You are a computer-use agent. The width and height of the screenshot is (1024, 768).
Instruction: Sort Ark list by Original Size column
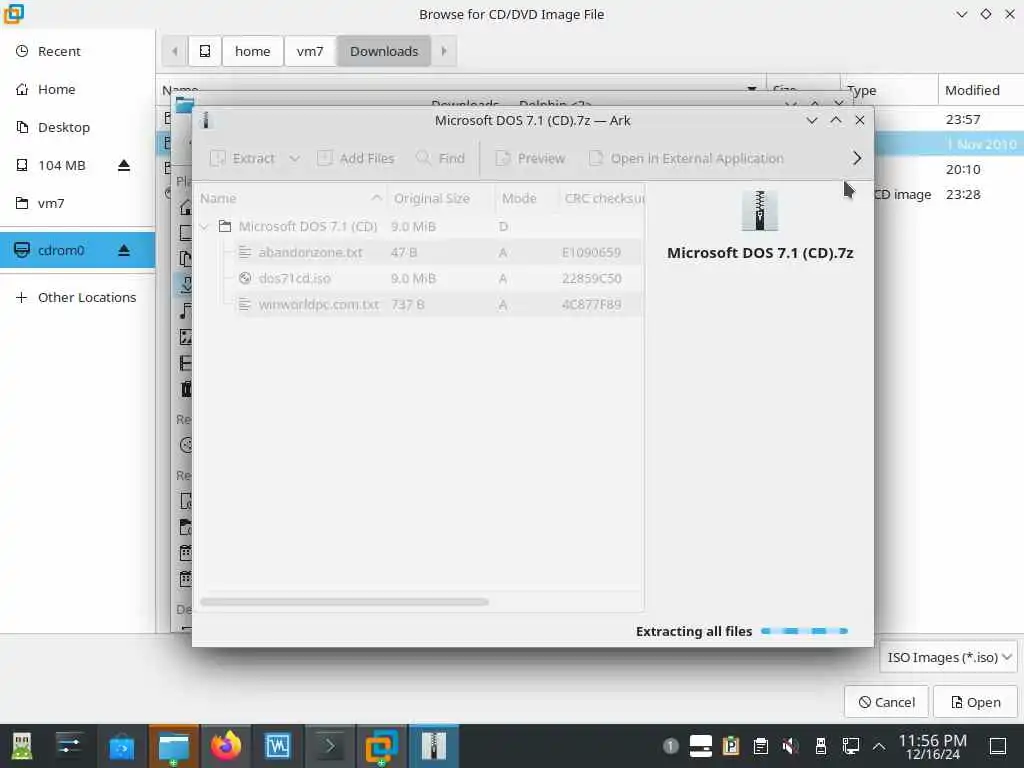point(441,198)
